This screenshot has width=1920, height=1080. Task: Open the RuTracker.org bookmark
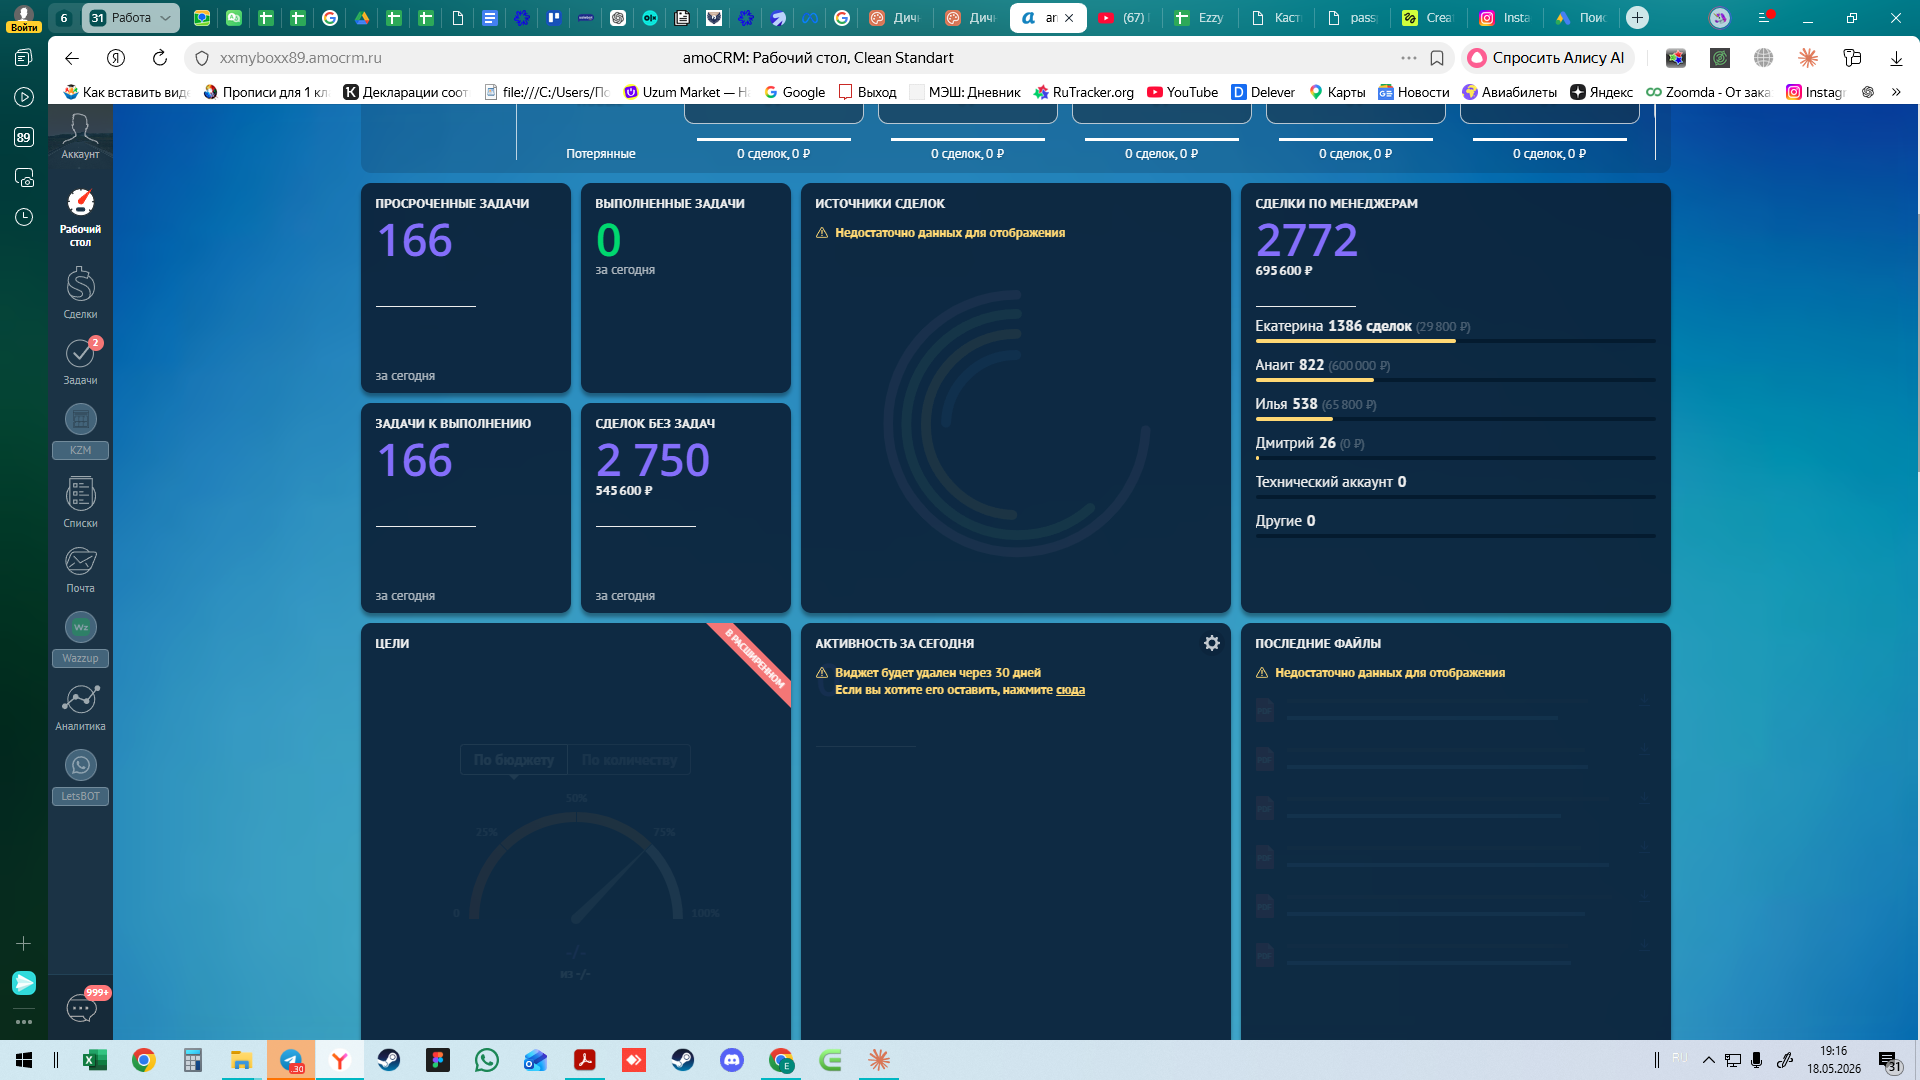click(x=1083, y=92)
